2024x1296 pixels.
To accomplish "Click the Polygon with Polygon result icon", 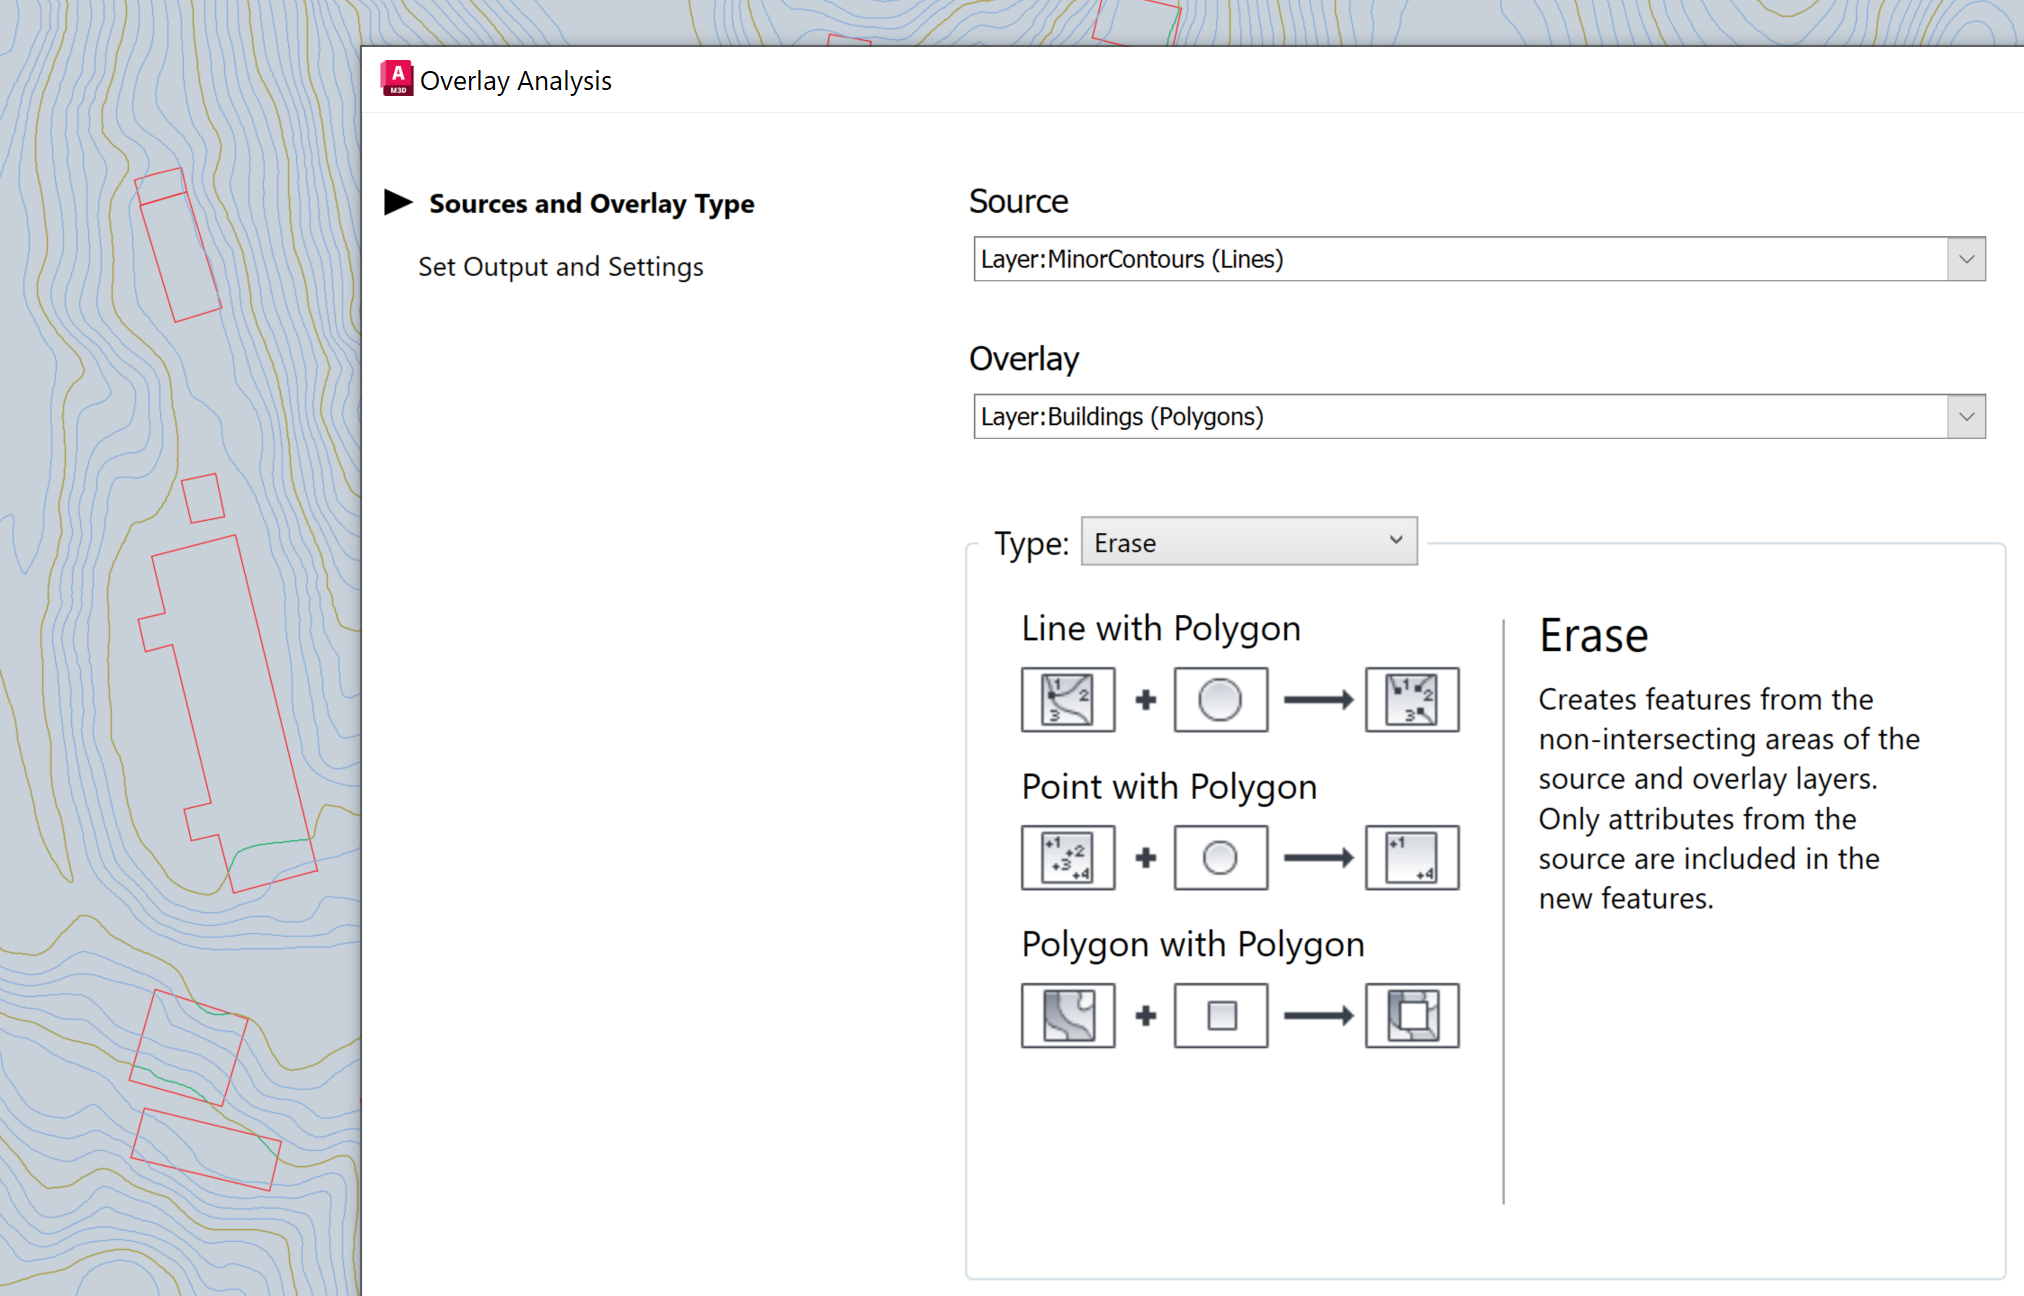I will coord(1412,1016).
